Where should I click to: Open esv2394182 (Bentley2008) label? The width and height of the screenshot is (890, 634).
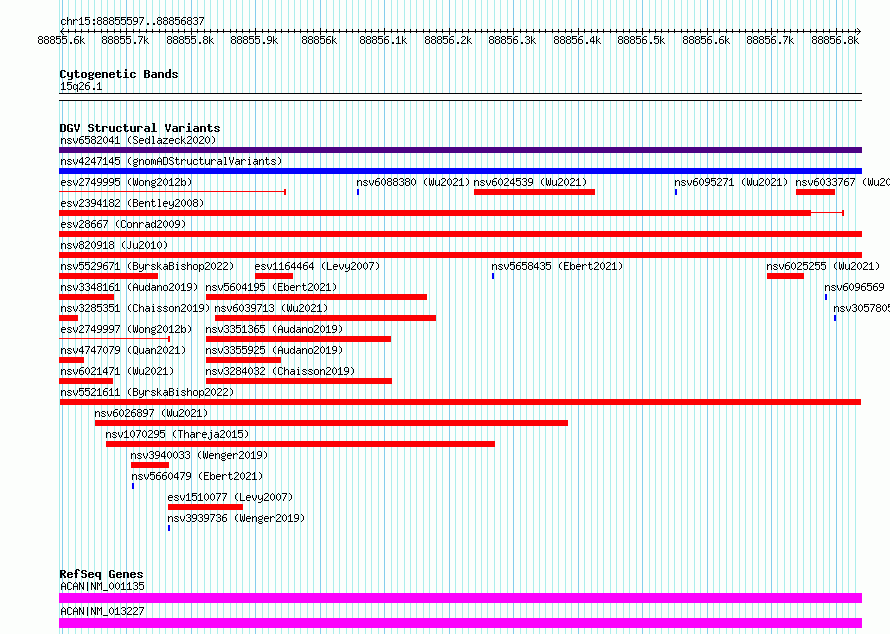pyautogui.click(x=132, y=203)
